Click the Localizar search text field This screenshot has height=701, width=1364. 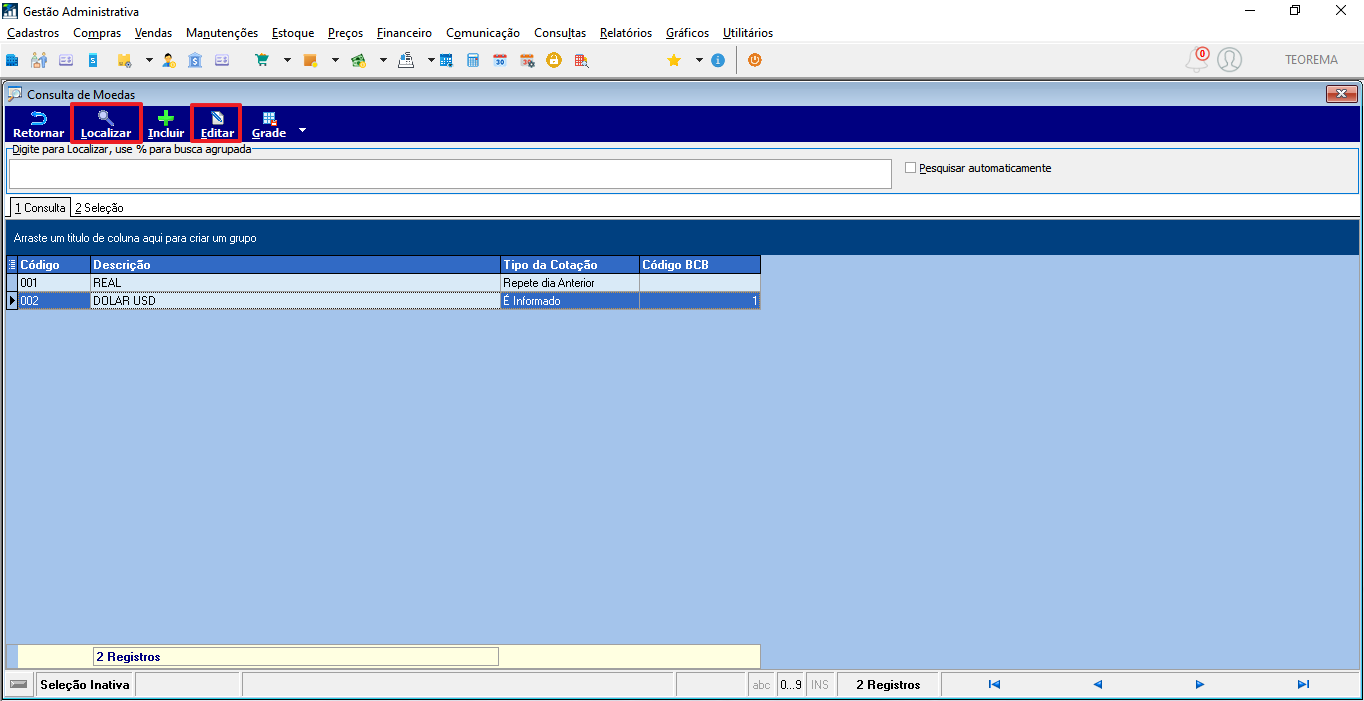(x=450, y=174)
